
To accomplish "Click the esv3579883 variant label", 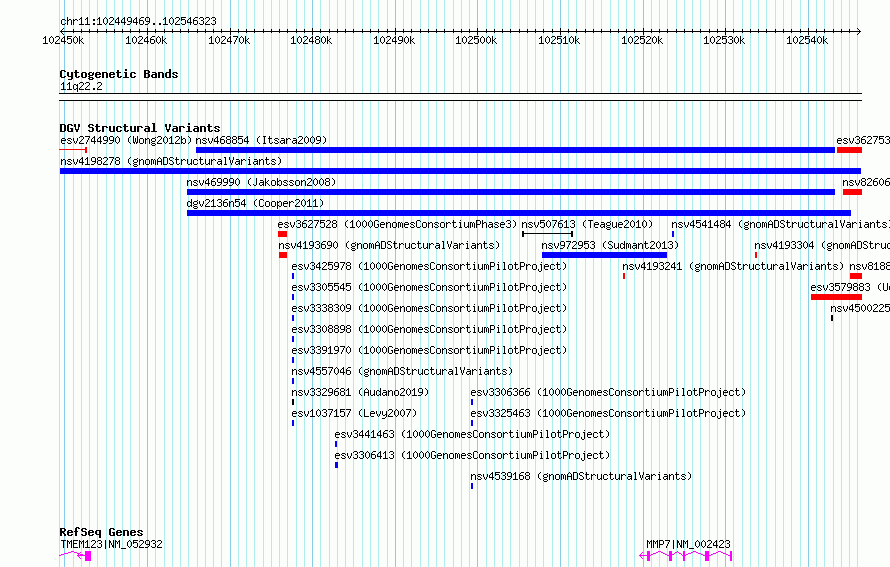I will pos(850,287).
